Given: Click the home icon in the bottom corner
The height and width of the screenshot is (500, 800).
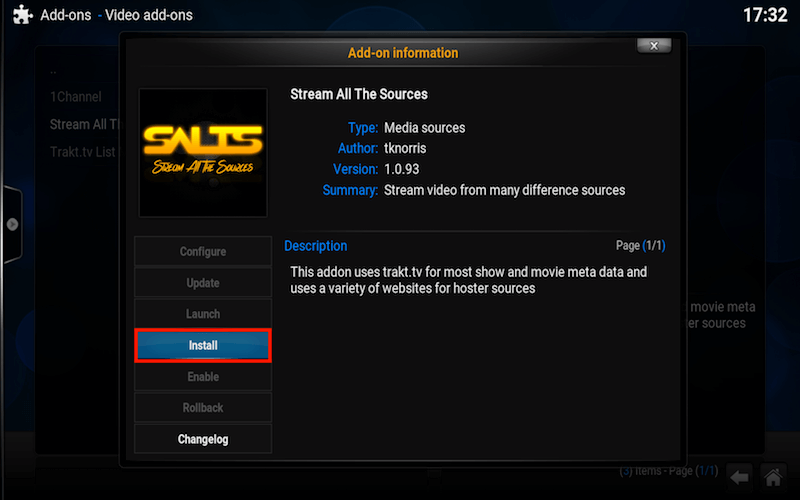Looking at the screenshot, I should click(x=771, y=475).
